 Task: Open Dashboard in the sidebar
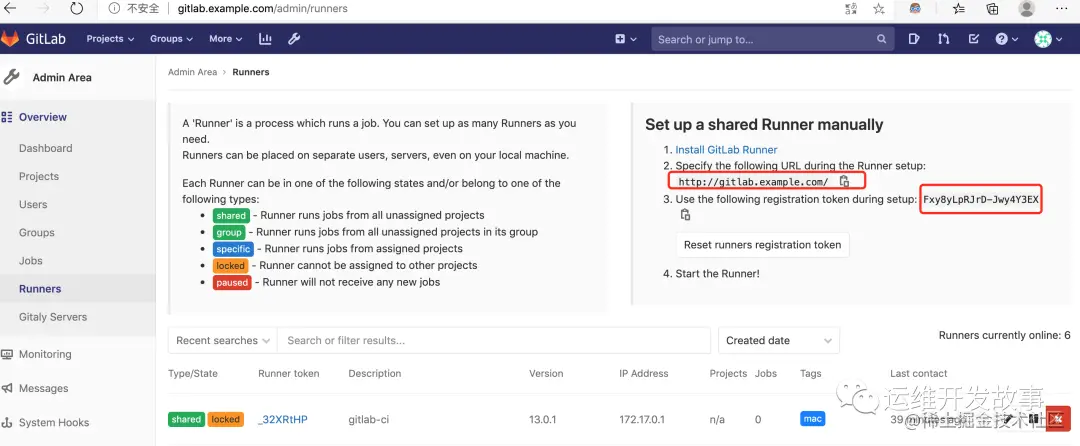point(45,148)
